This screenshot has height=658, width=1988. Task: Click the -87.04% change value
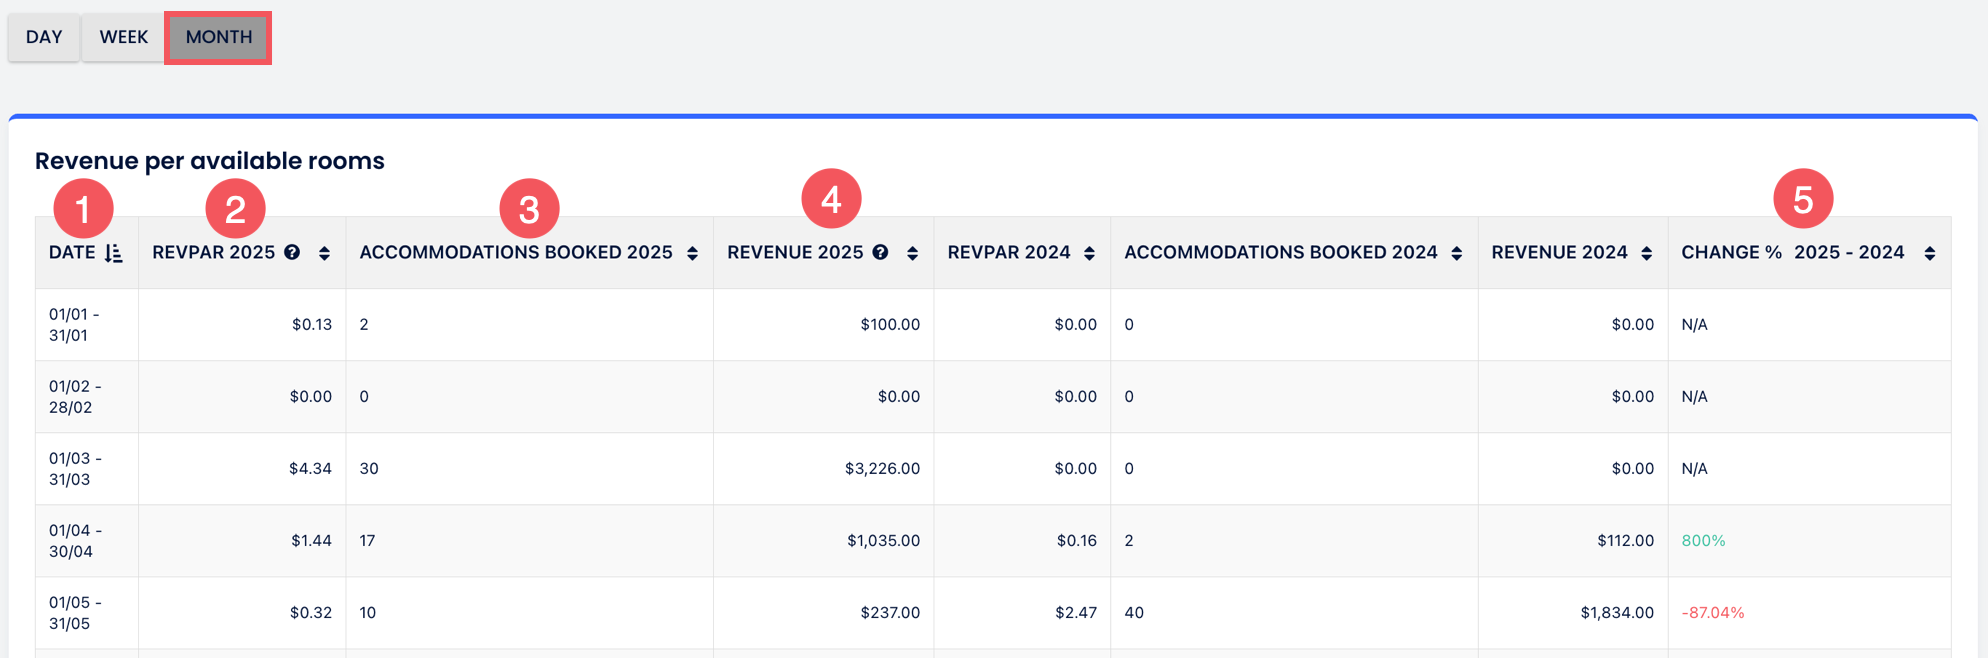coord(1712,612)
